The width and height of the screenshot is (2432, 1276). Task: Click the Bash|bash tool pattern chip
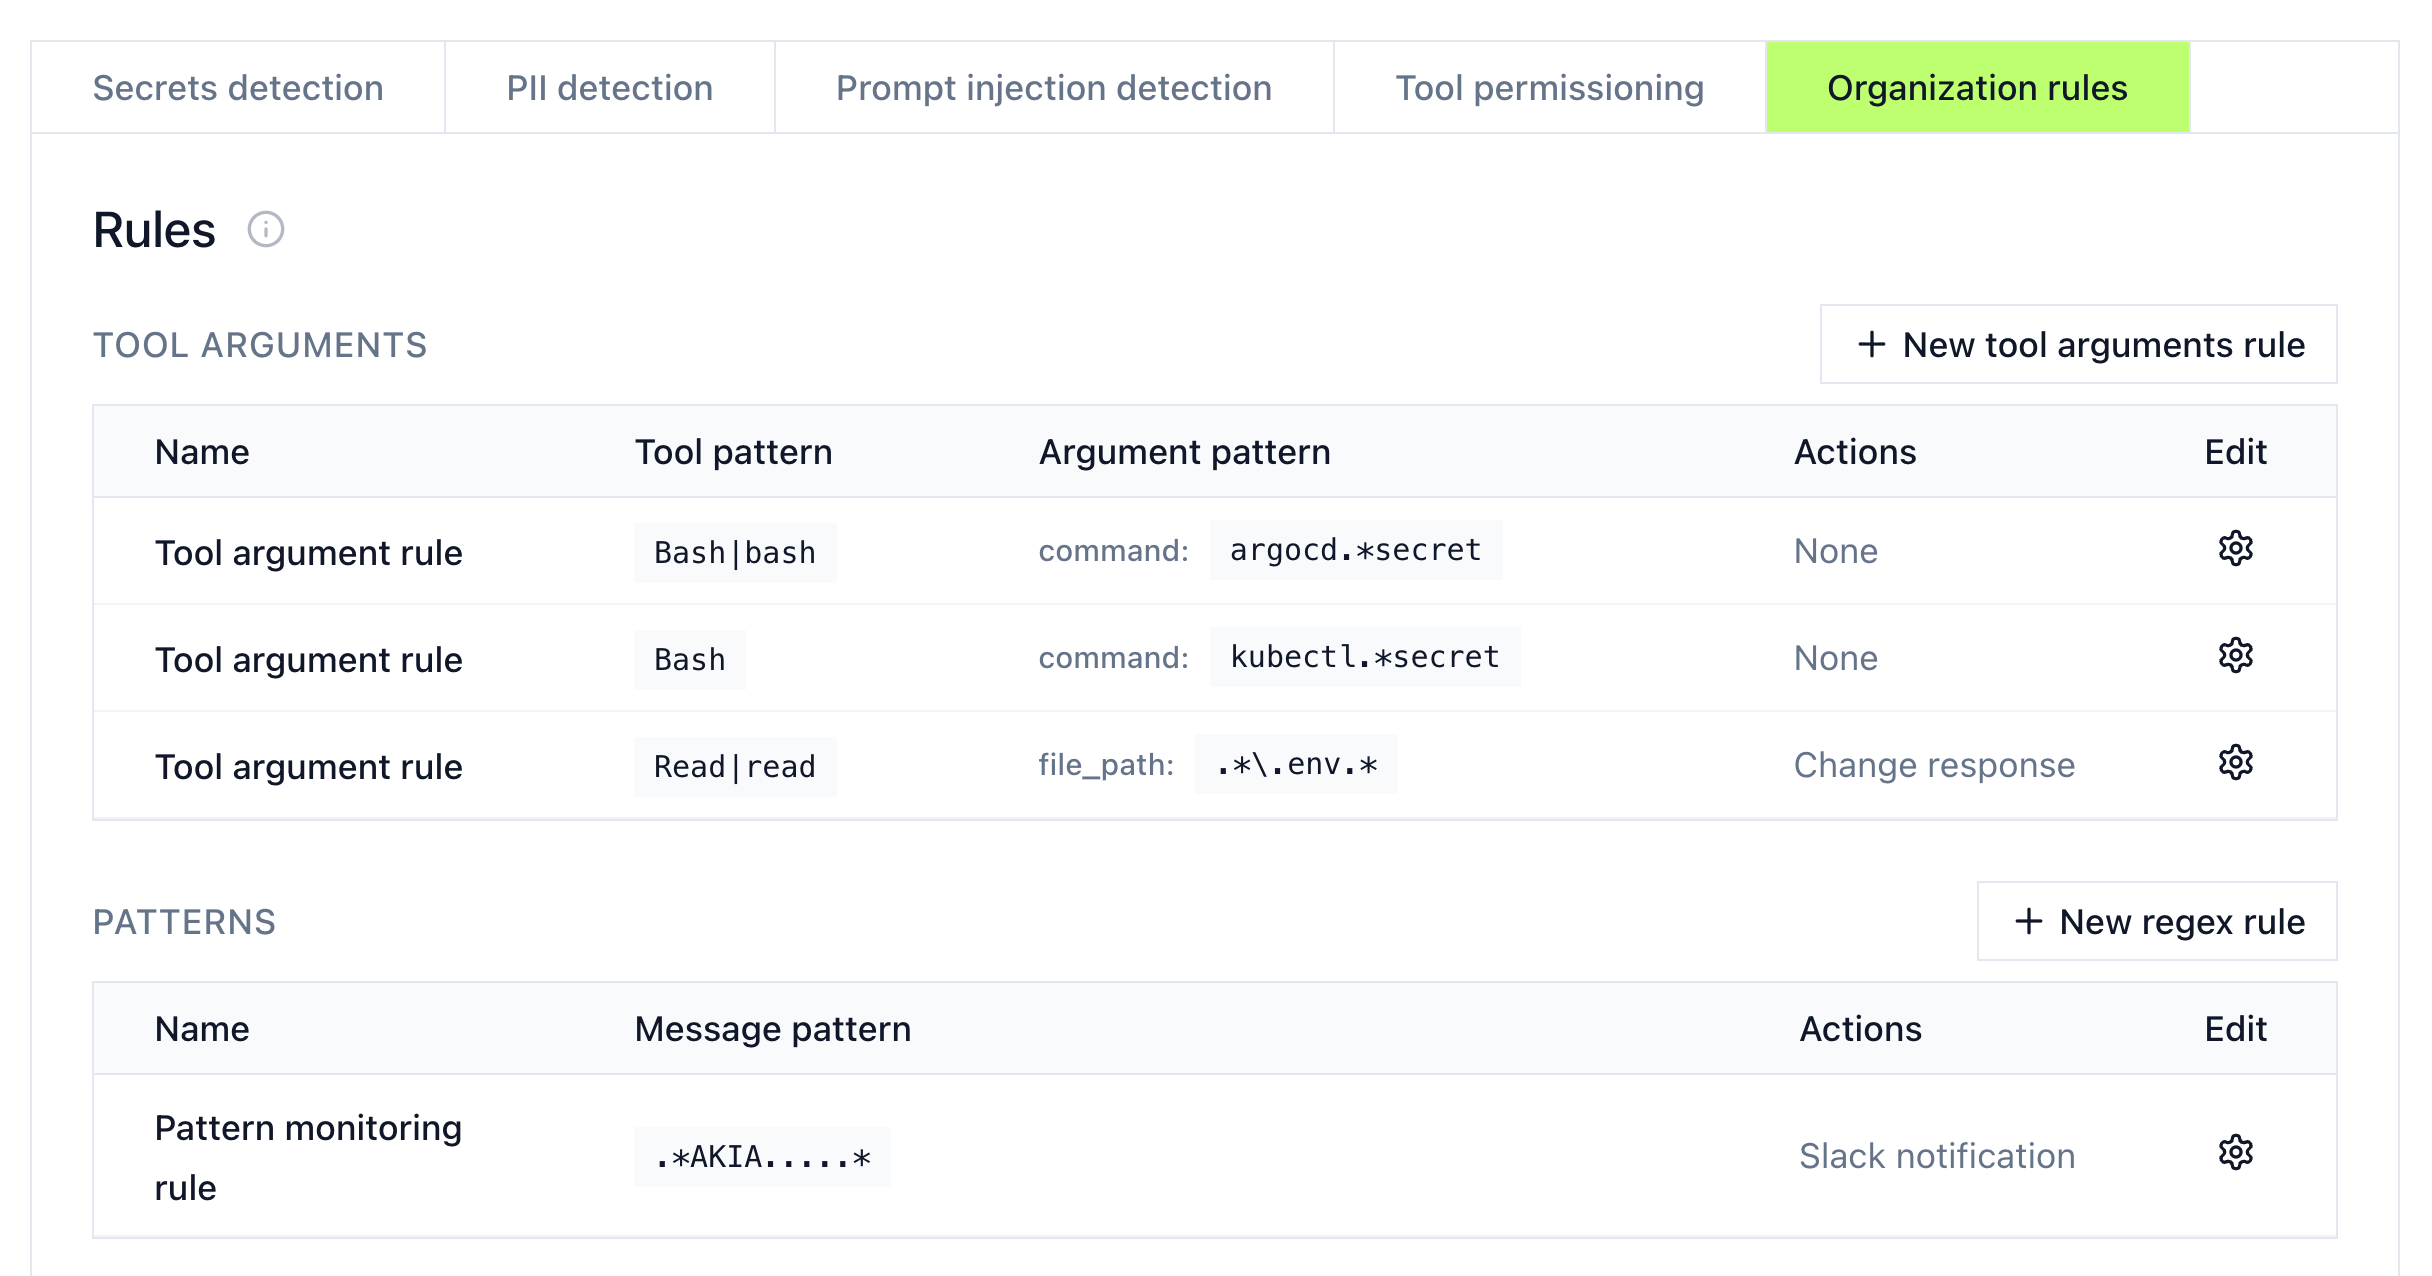(x=735, y=552)
